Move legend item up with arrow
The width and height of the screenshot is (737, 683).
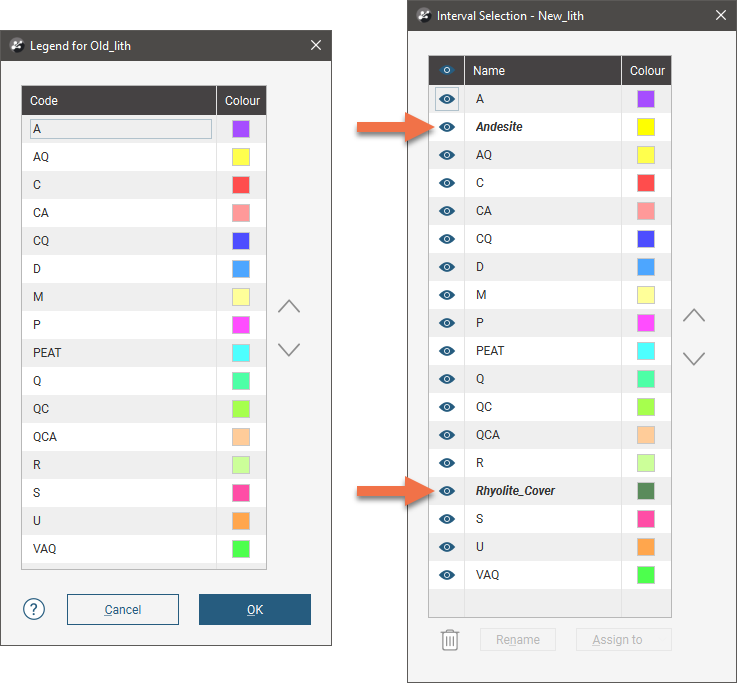click(x=289, y=307)
